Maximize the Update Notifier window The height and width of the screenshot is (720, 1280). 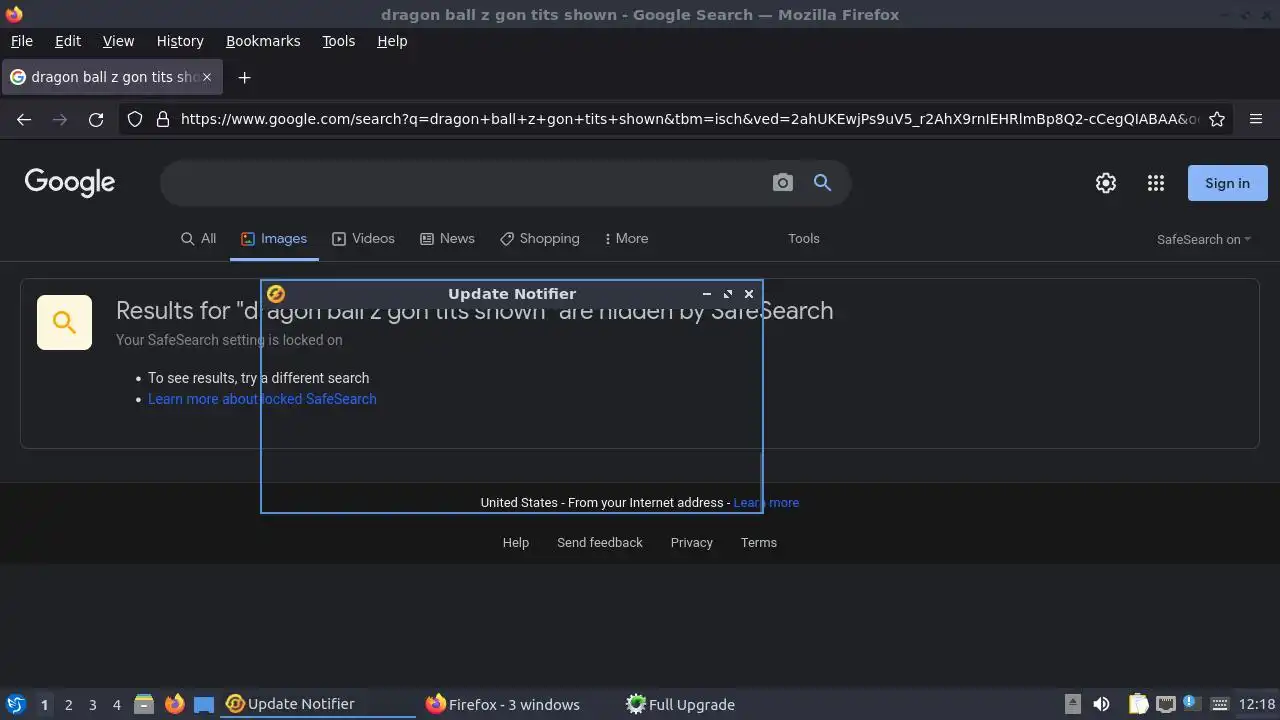click(727, 294)
